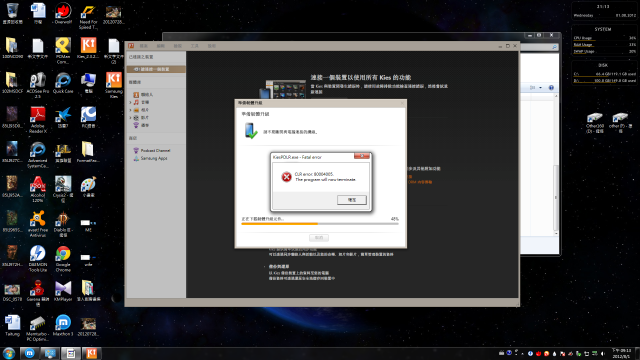Expand the Music tree node in Kies

click(x=130, y=102)
